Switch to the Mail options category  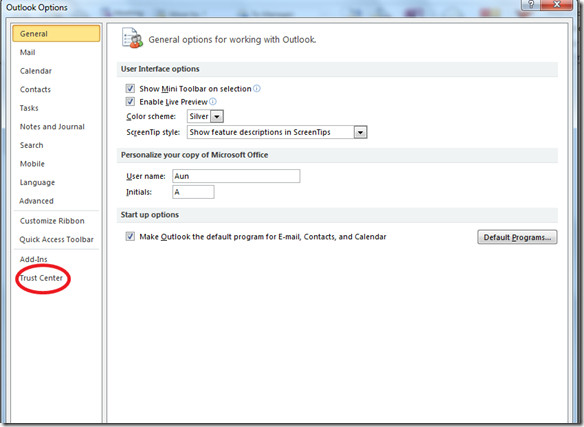tap(28, 53)
